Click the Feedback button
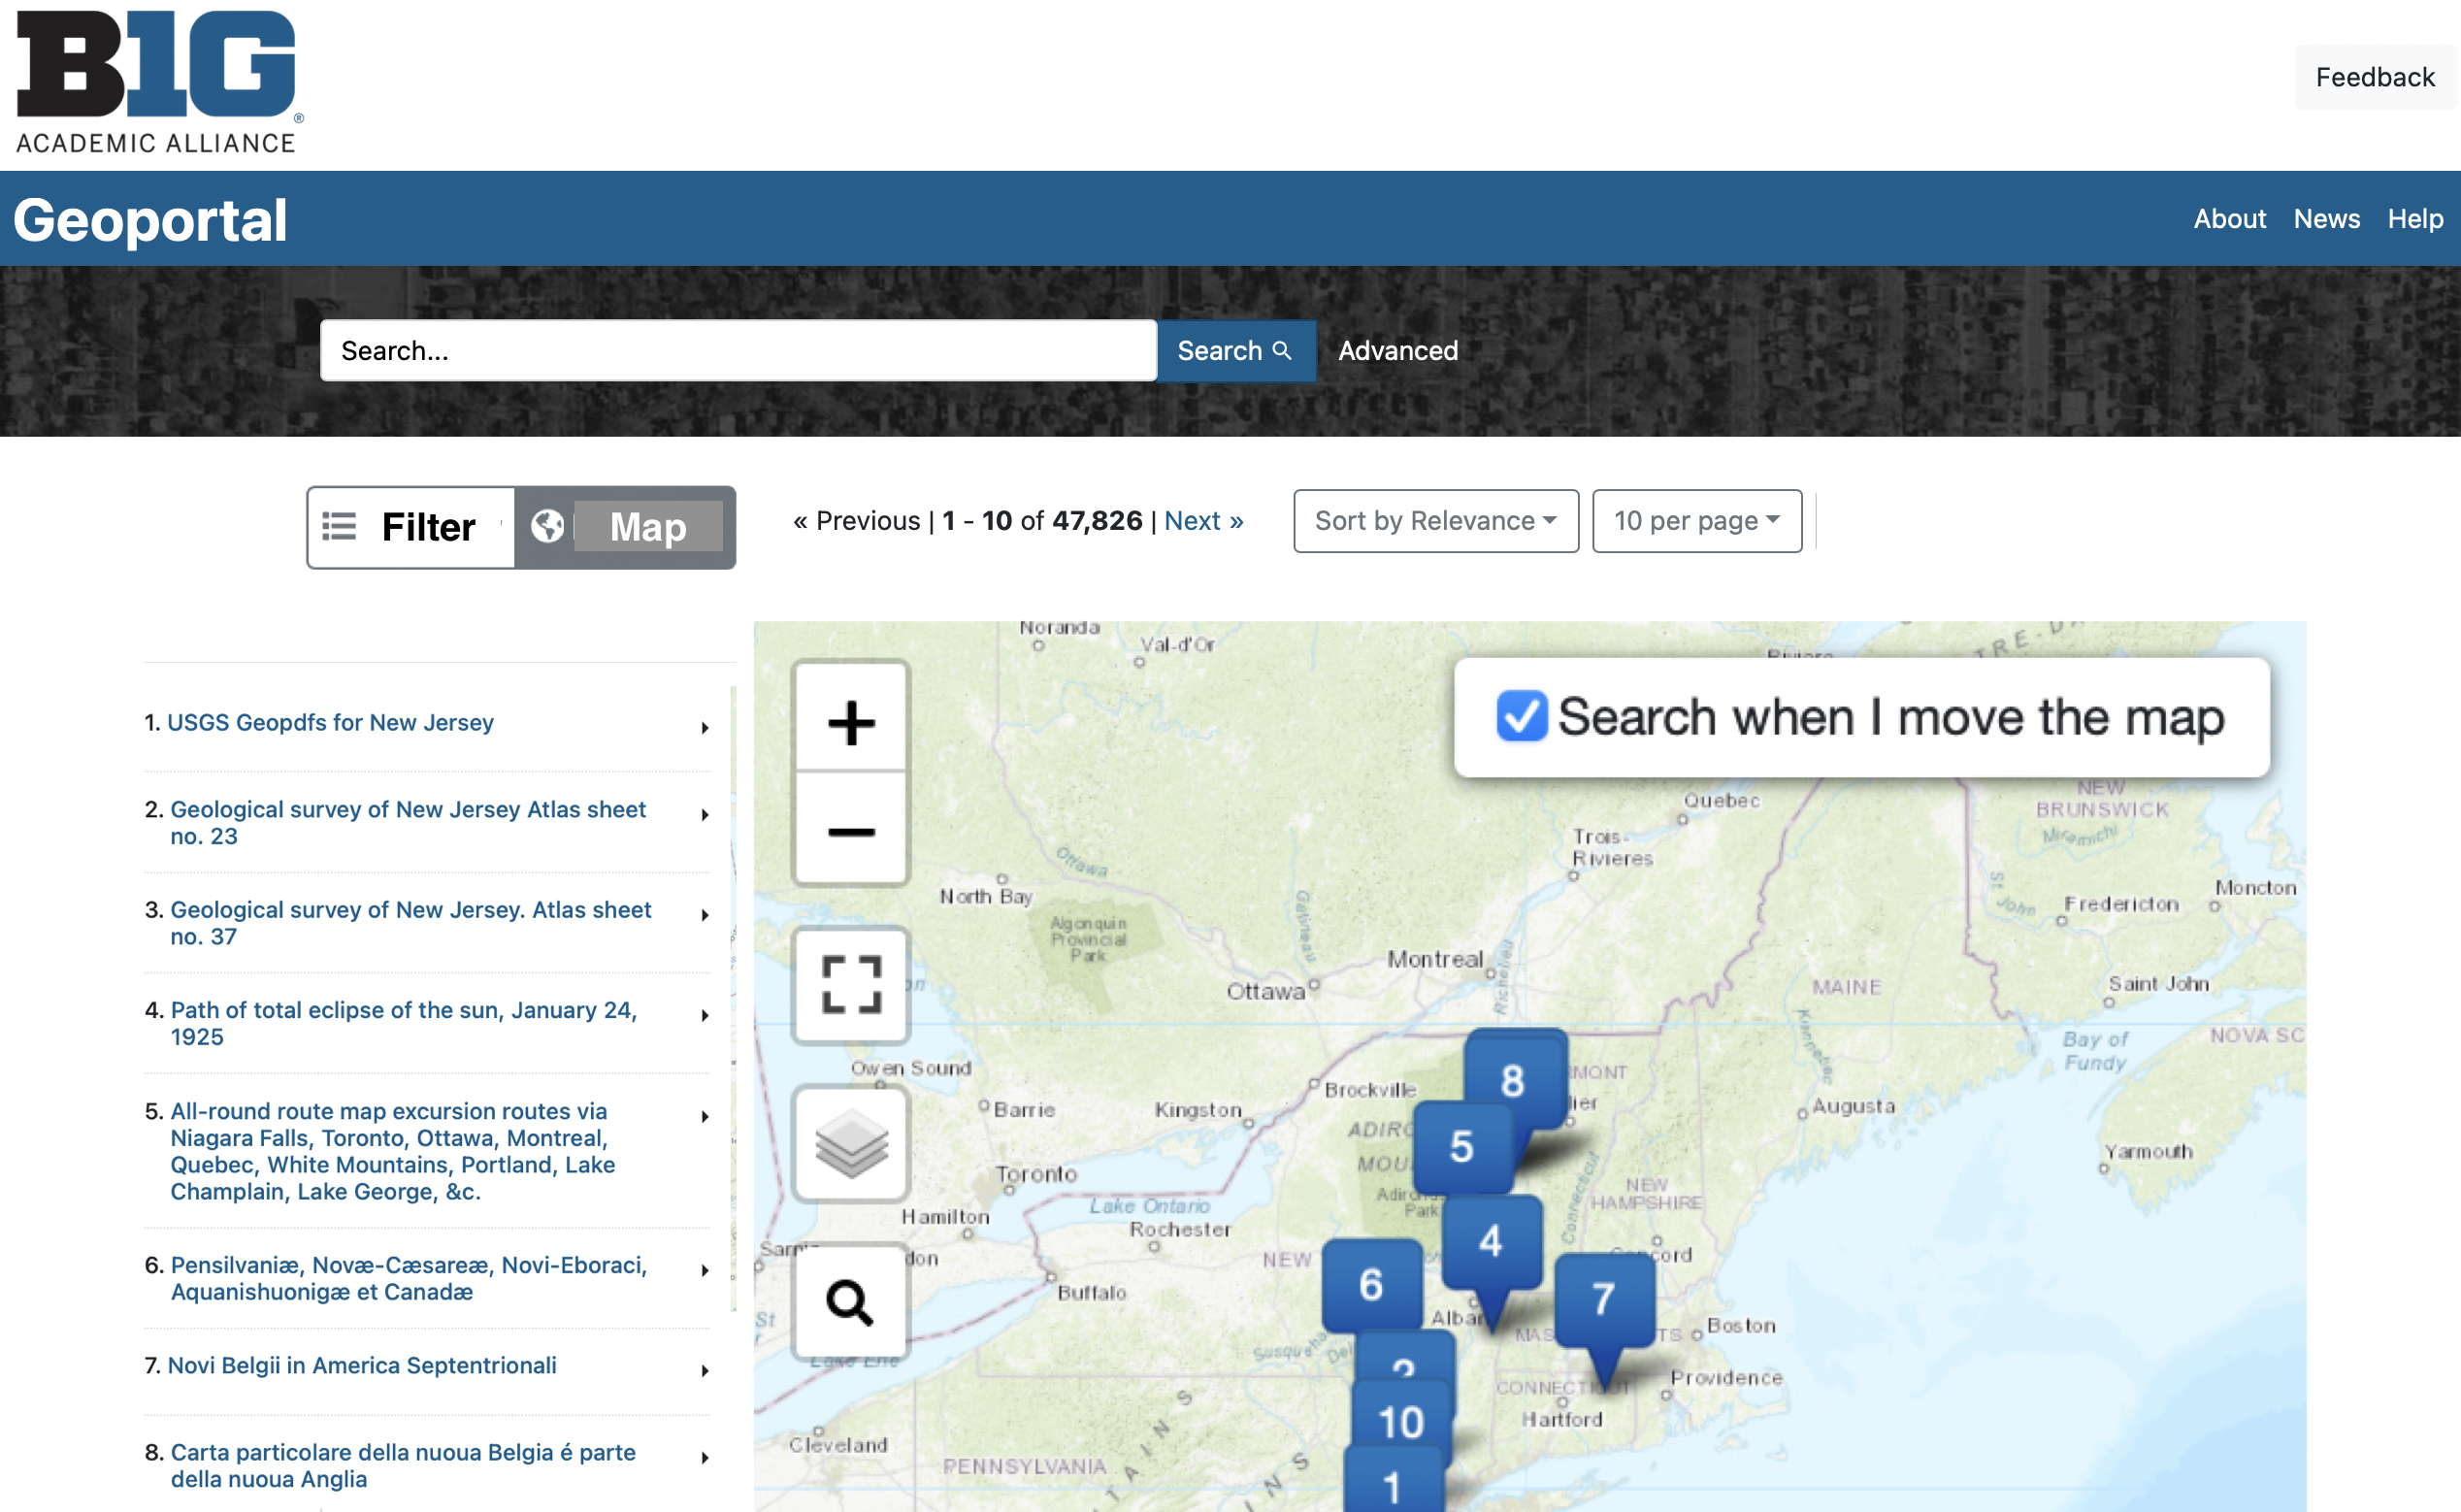The height and width of the screenshot is (1512, 2461). pos(2375,77)
